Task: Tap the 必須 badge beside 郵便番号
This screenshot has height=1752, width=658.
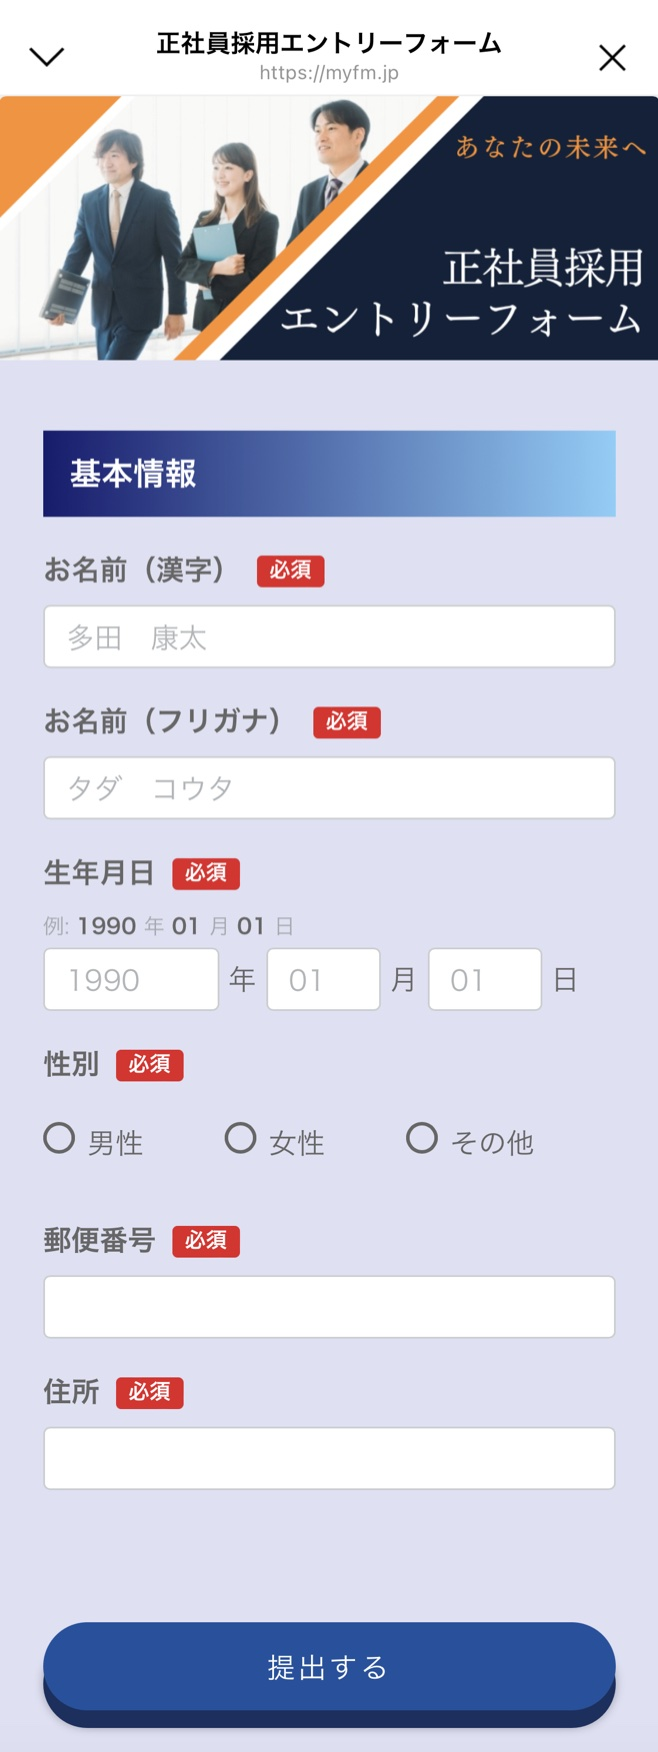Action: pos(206,1241)
